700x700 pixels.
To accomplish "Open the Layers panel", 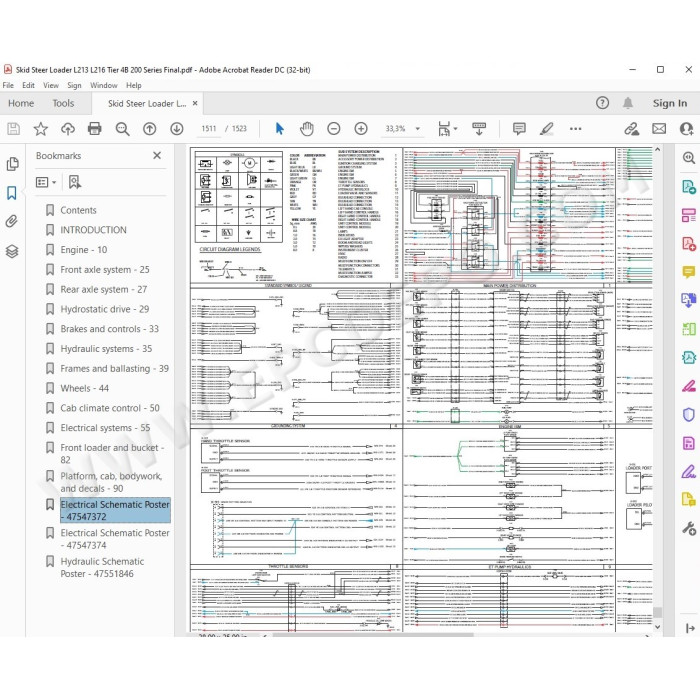I will (12, 251).
